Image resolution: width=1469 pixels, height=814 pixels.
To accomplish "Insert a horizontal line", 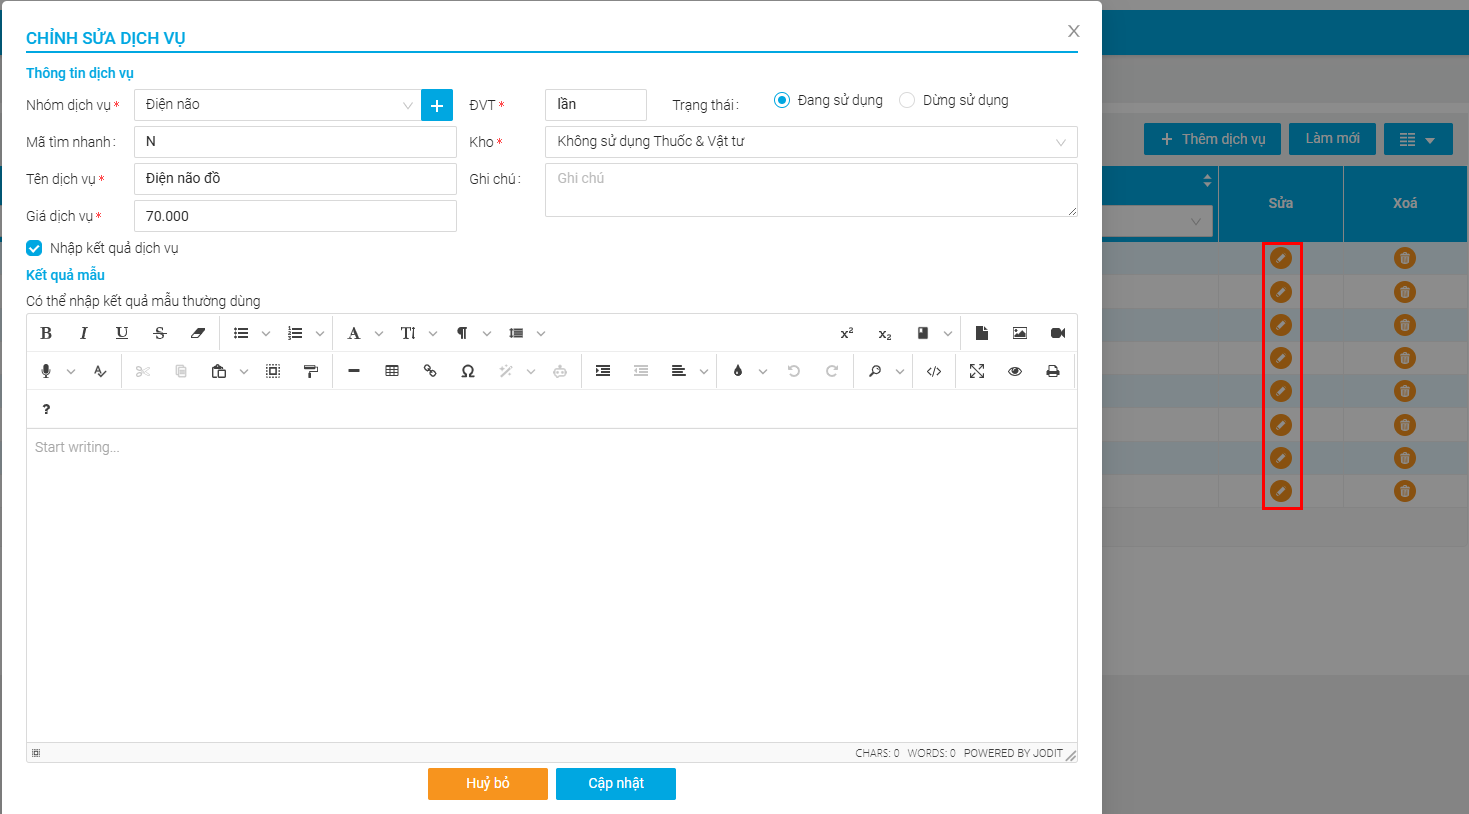I will 354,371.
